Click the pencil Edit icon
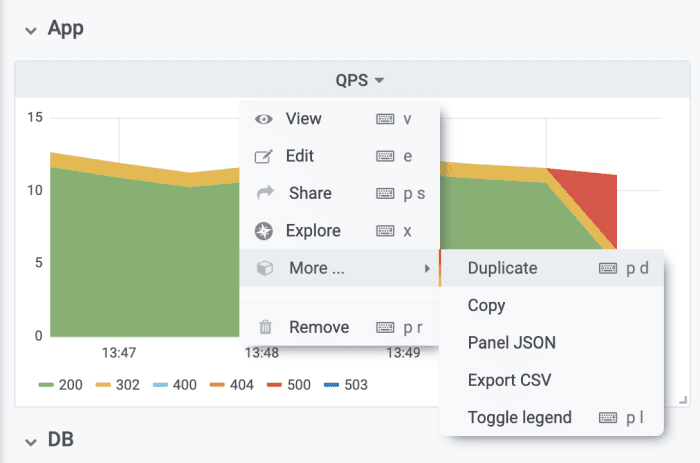The height and width of the screenshot is (463, 700). [x=264, y=156]
